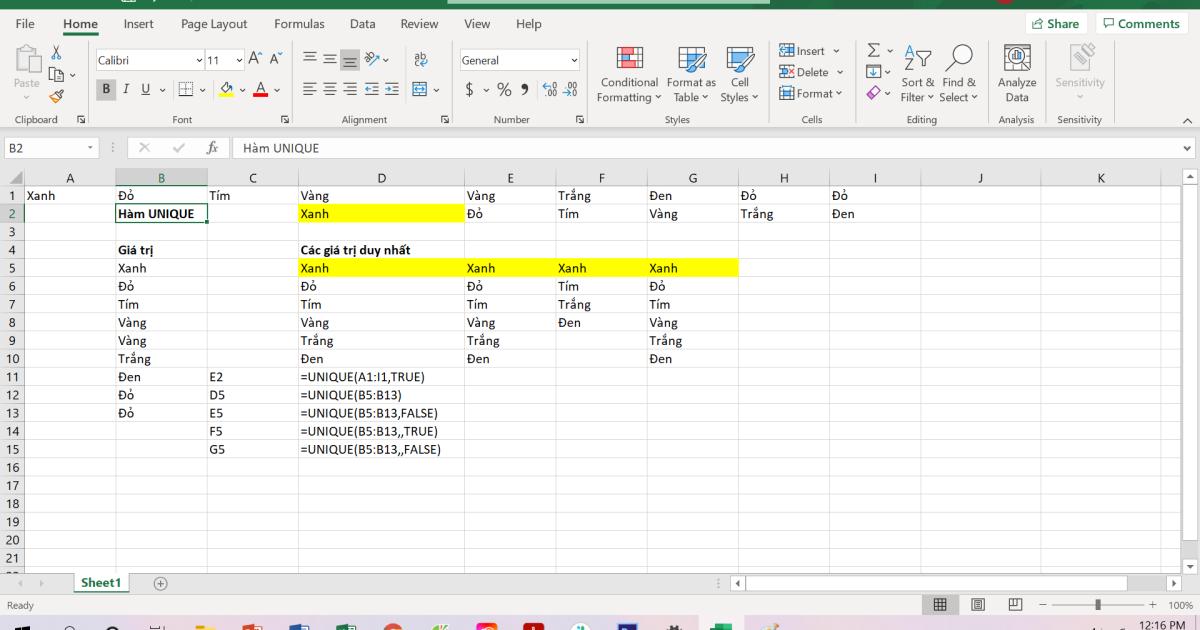This screenshot has width=1200, height=630.
Task: Apply Conditional Formatting
Action: [628, 72]
